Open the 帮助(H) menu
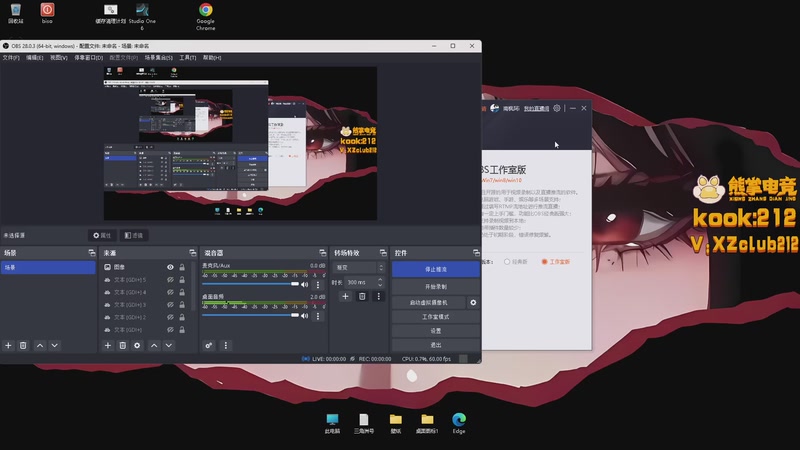Screen dimensions: 800x450 (x=212, y=58)
